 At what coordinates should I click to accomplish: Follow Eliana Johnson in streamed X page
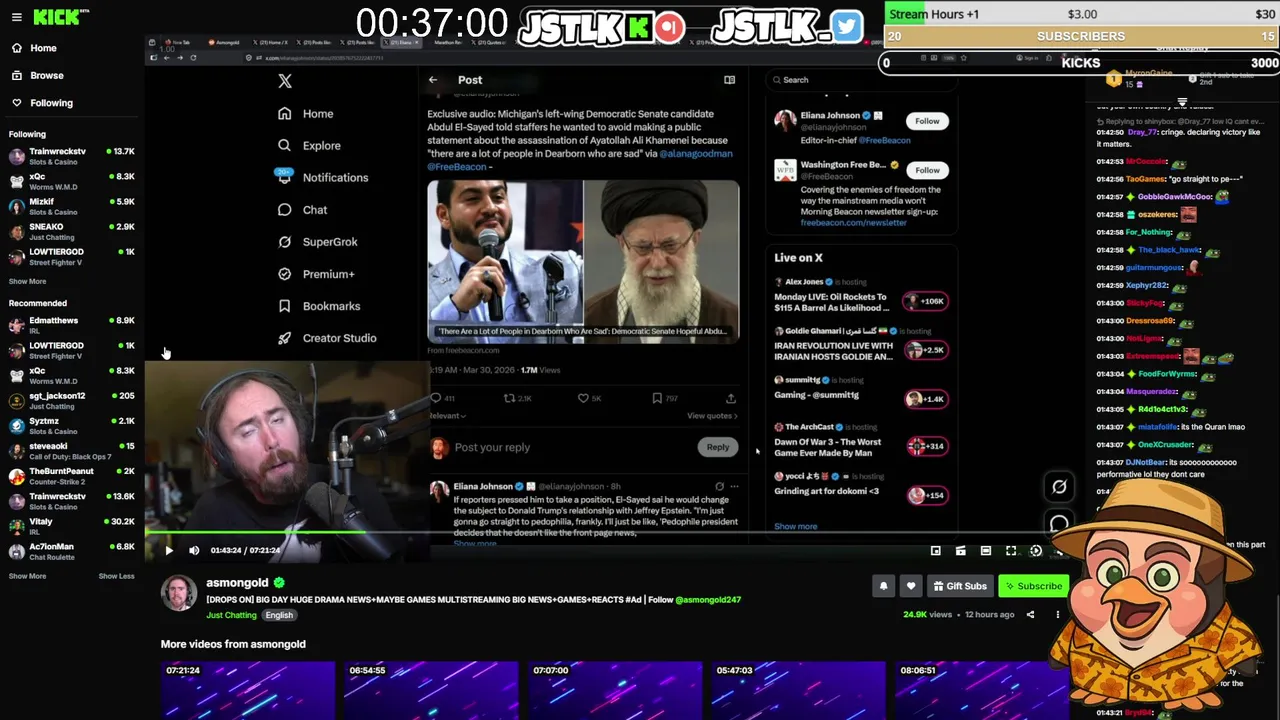pos(927,121)
